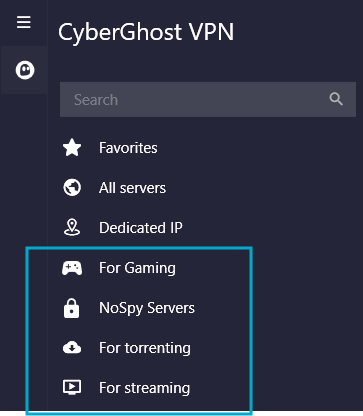Click the All servers globe icon
363x416 pixels.
pyautogui.click(x=72, y=188)
